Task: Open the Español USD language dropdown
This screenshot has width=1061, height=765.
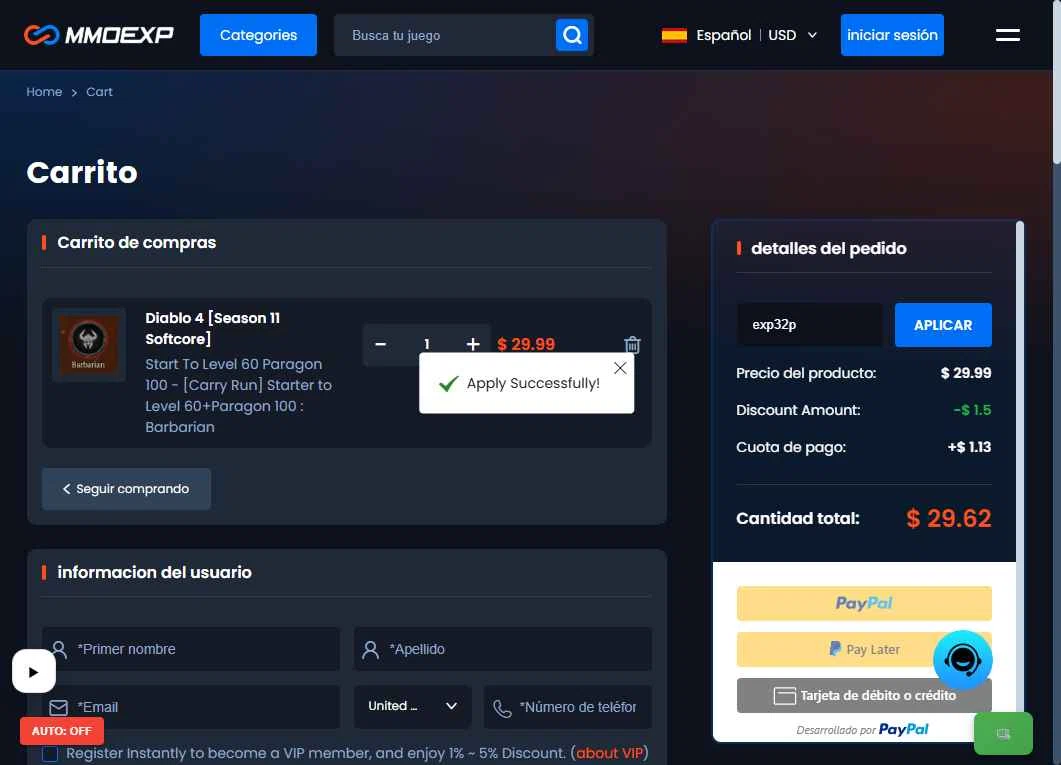Action: pyautogui.click(x=739, y=35)
